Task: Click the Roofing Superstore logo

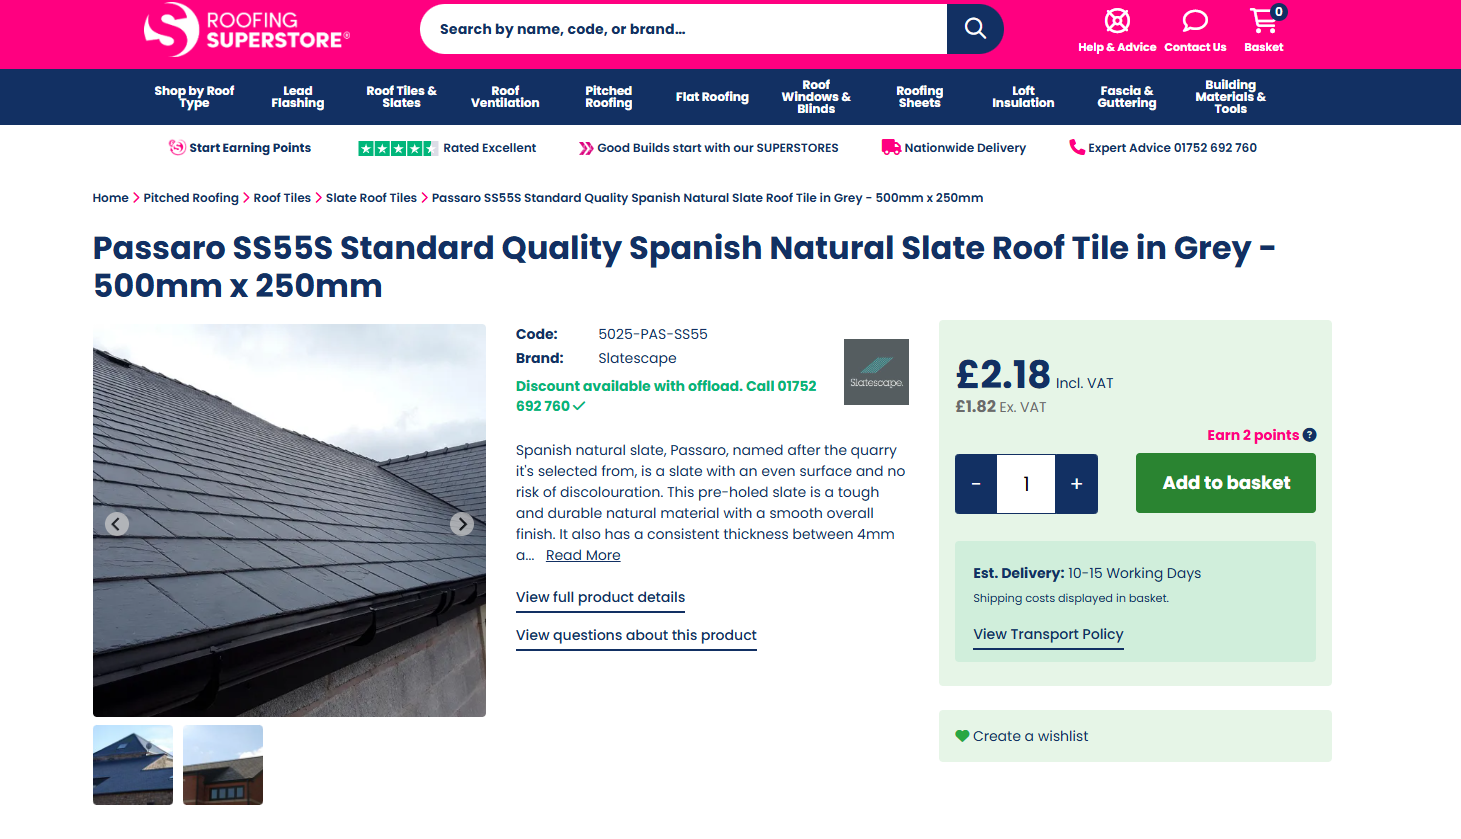Action: [x=247, y=30]
